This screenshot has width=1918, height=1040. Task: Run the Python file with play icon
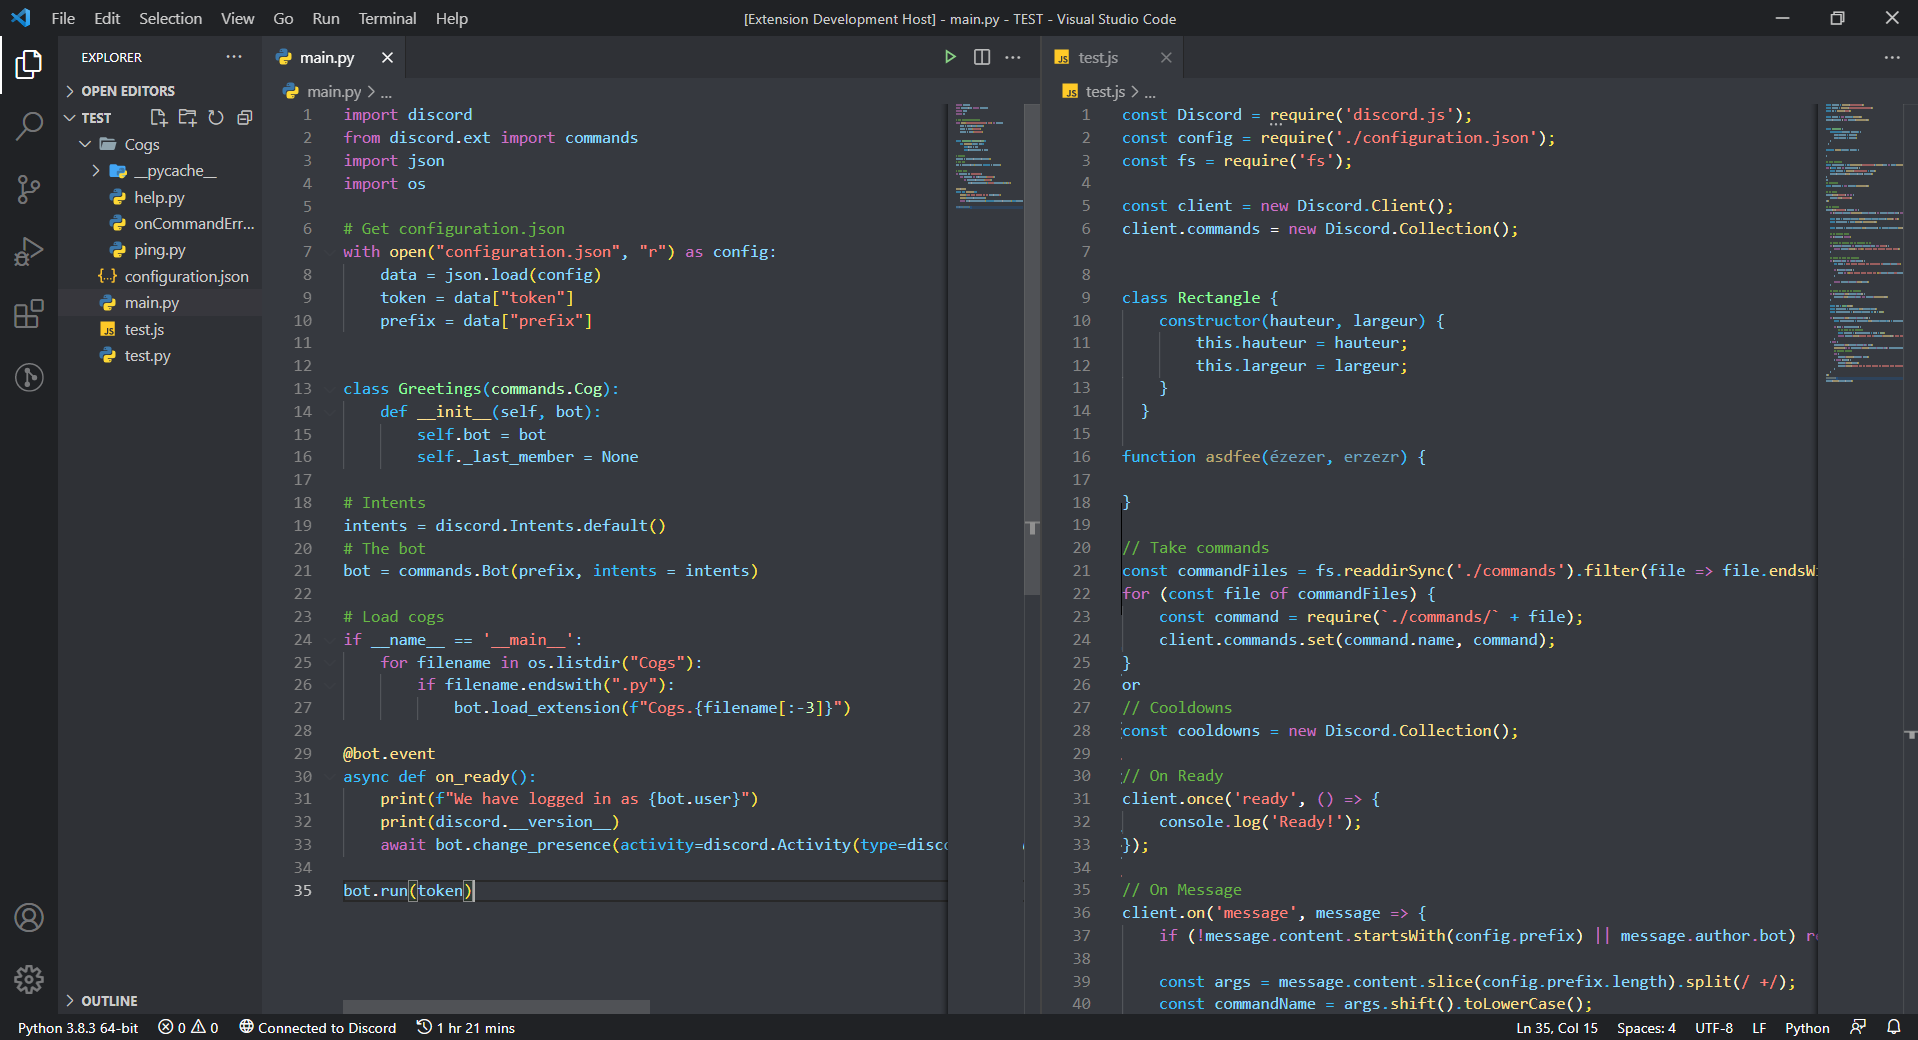(950, 57)
